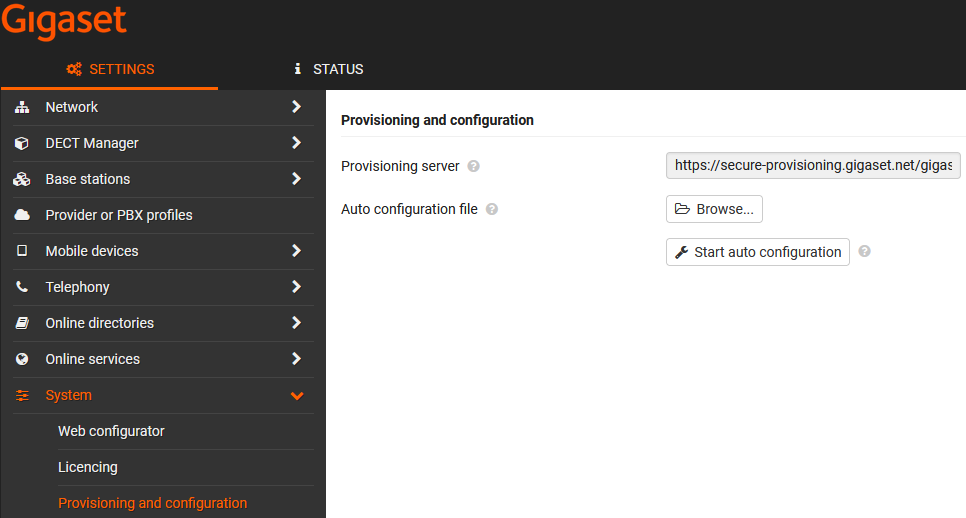The image size is (966, 518).
Task: Click the Gigaset logo
Action: [x=64, y=22]
